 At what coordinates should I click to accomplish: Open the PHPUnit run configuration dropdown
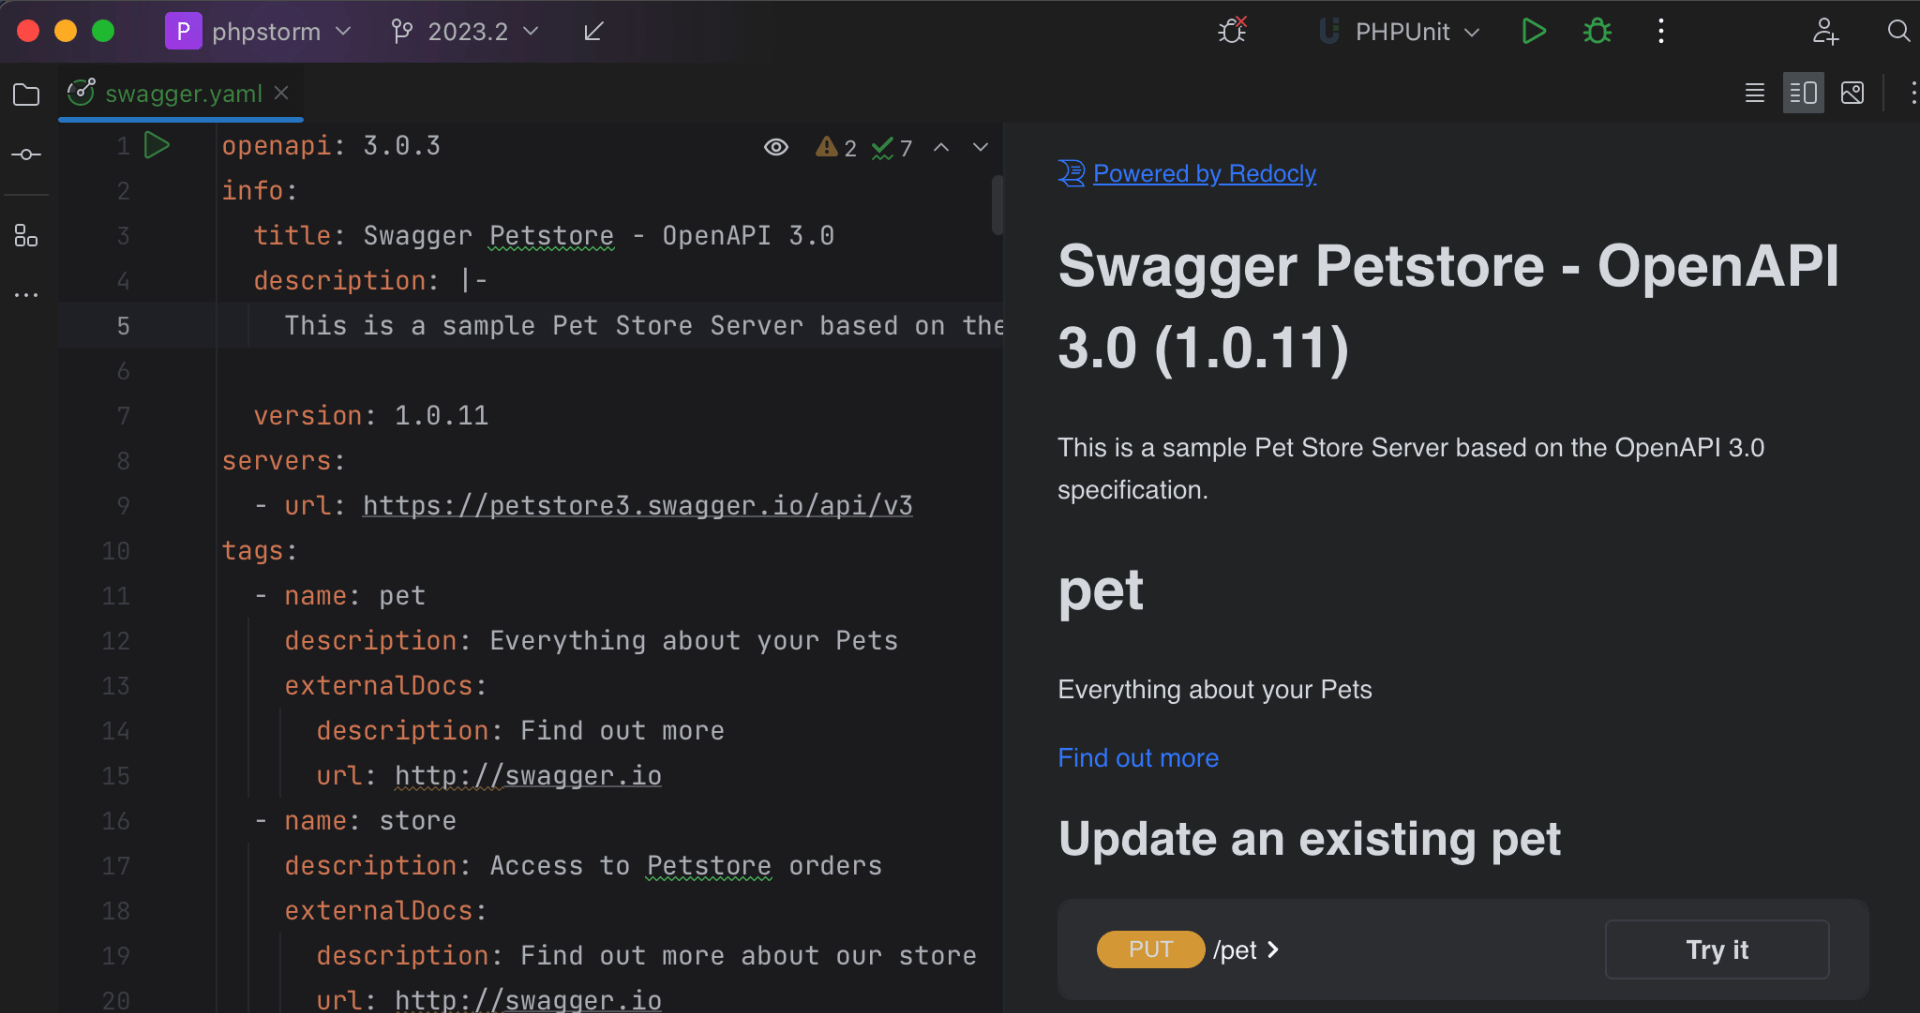(x=1400, y=32)
